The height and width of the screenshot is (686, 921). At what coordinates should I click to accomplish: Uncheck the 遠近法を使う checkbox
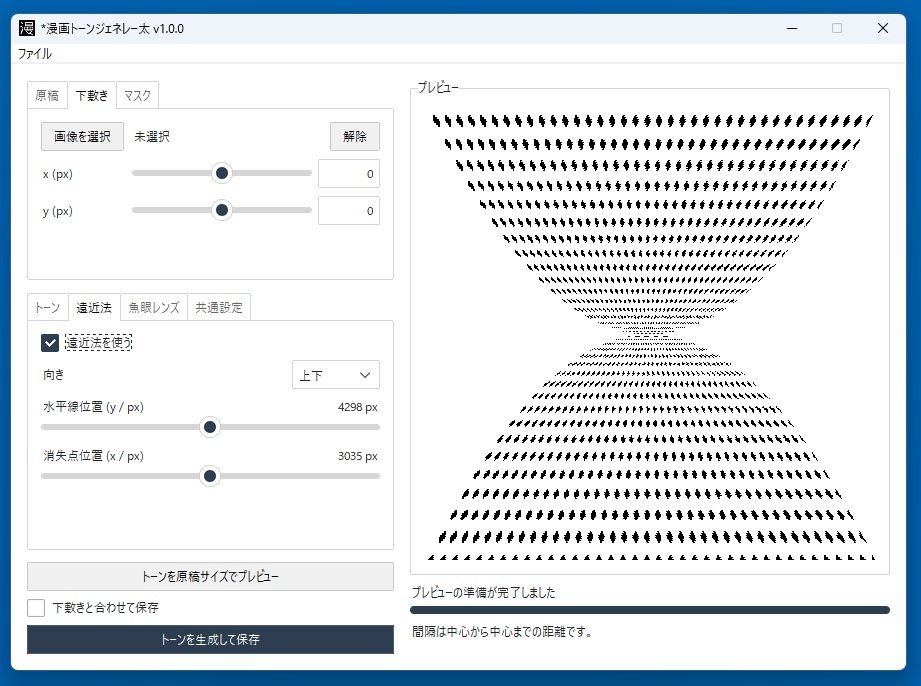(50, 342)
